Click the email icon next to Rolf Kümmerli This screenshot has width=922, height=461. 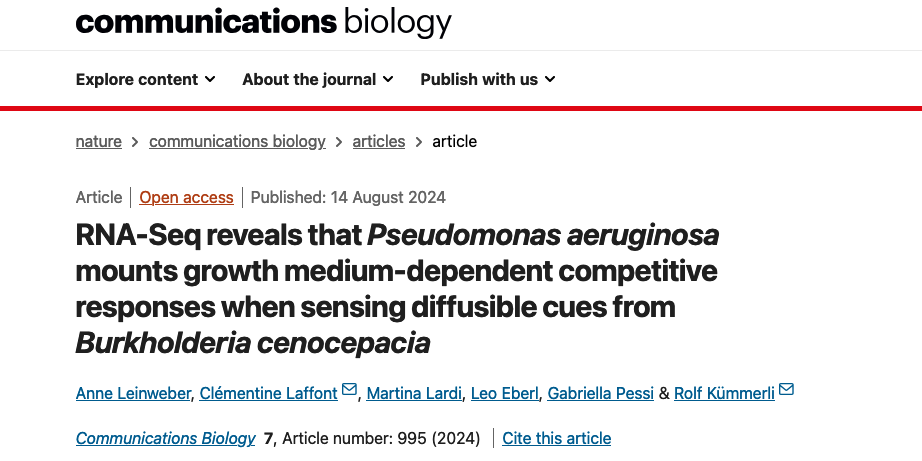tap(786, 390)
